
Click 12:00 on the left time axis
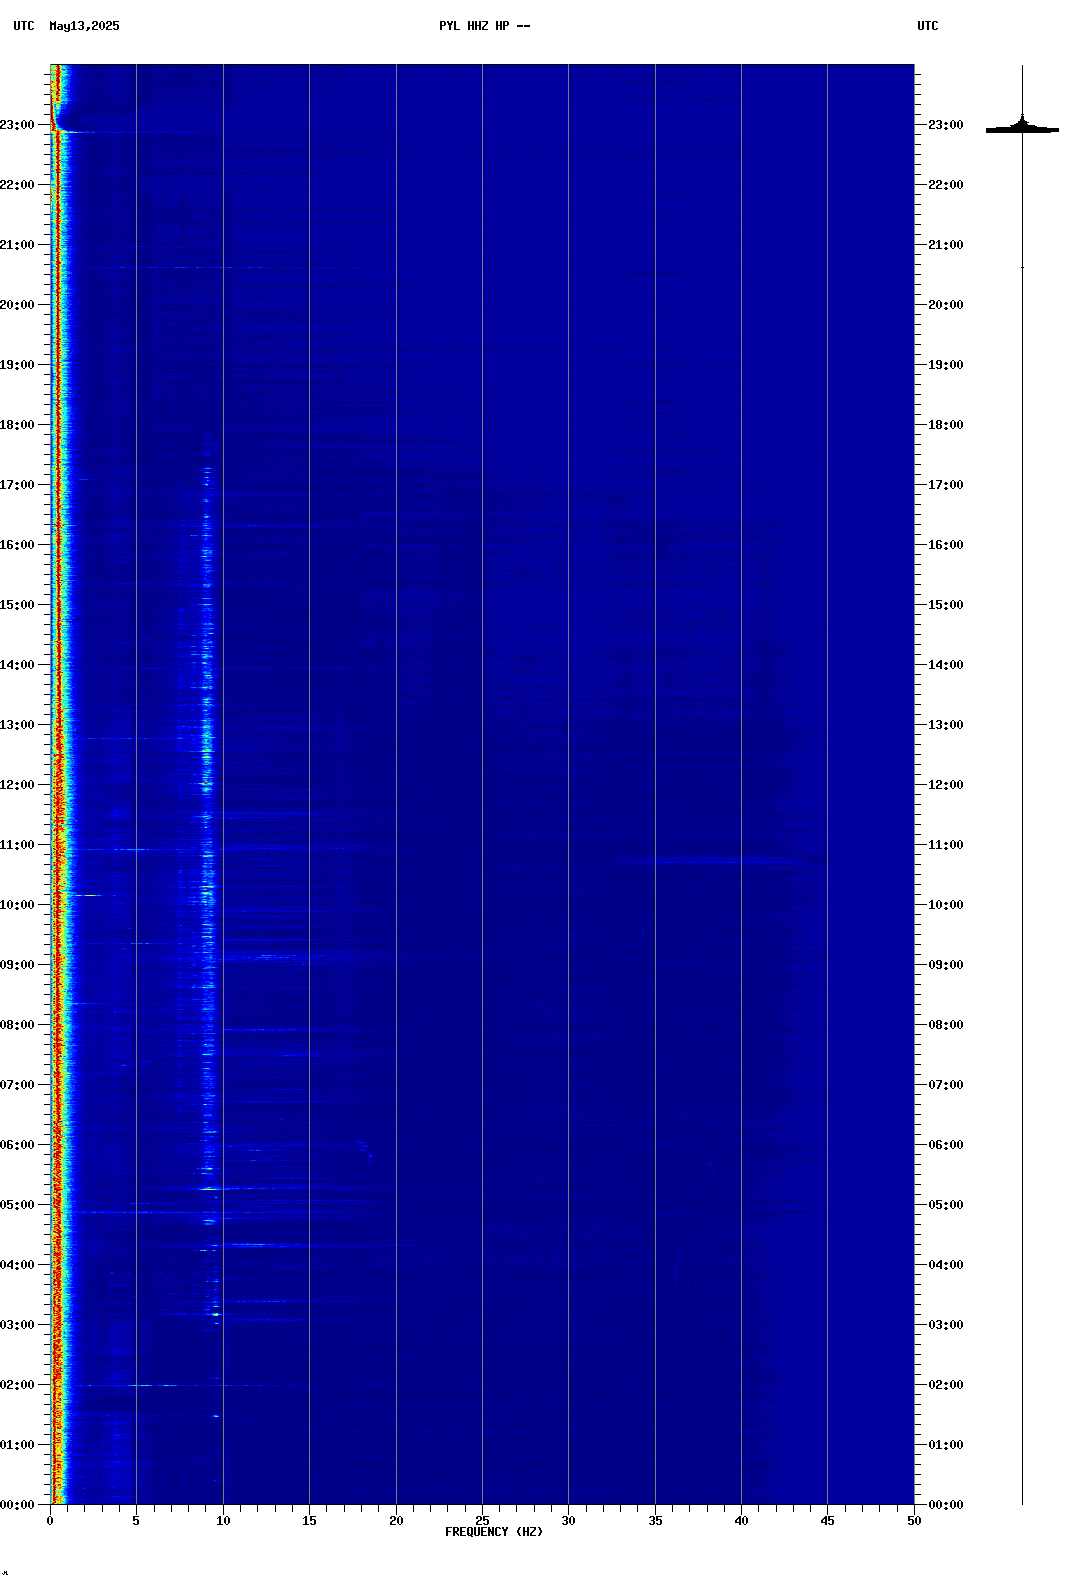pos(17,785)
